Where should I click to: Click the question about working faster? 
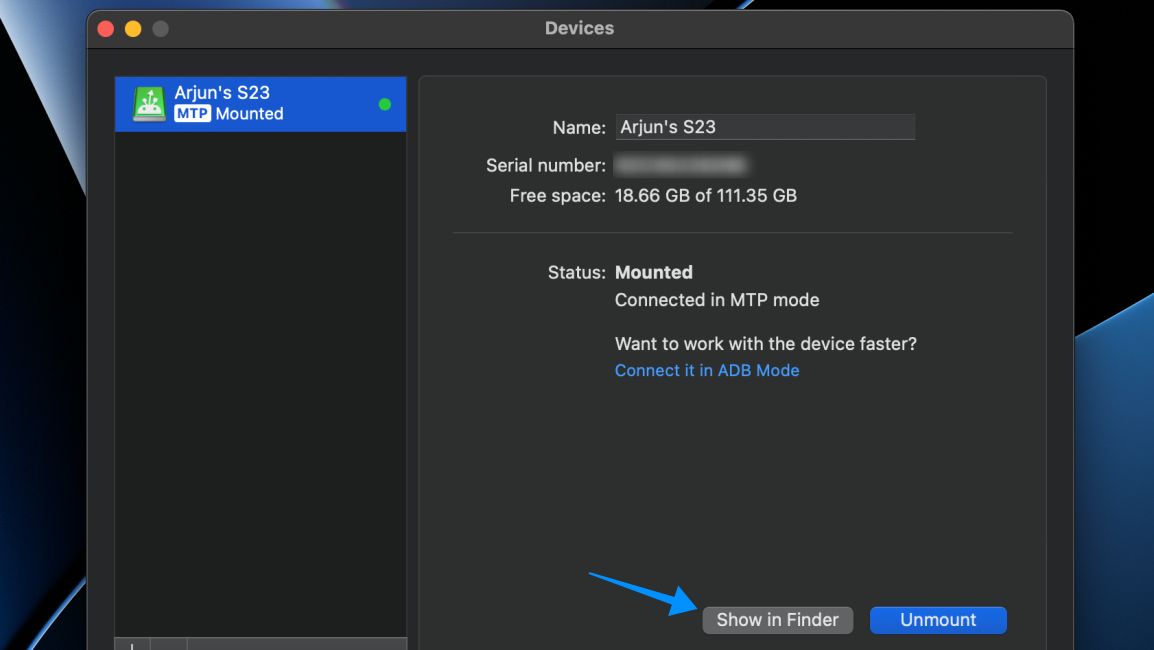coord(765,343)
